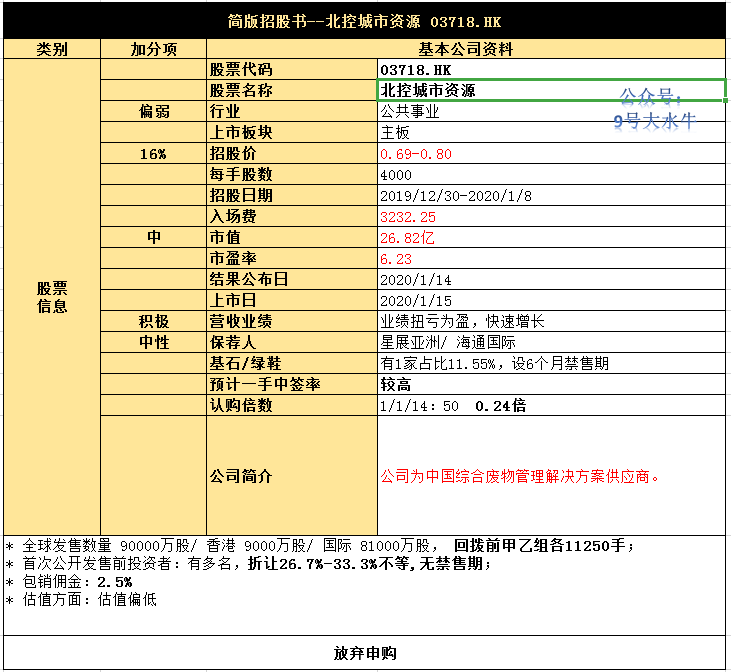Screen dimensions: 731x672
Task: Click the 行业 label cell
Action: (x=292, y=111)
